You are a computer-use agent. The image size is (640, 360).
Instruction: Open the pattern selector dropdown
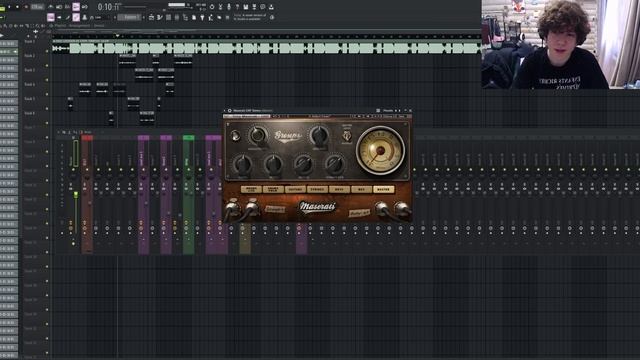coord(130,17)
